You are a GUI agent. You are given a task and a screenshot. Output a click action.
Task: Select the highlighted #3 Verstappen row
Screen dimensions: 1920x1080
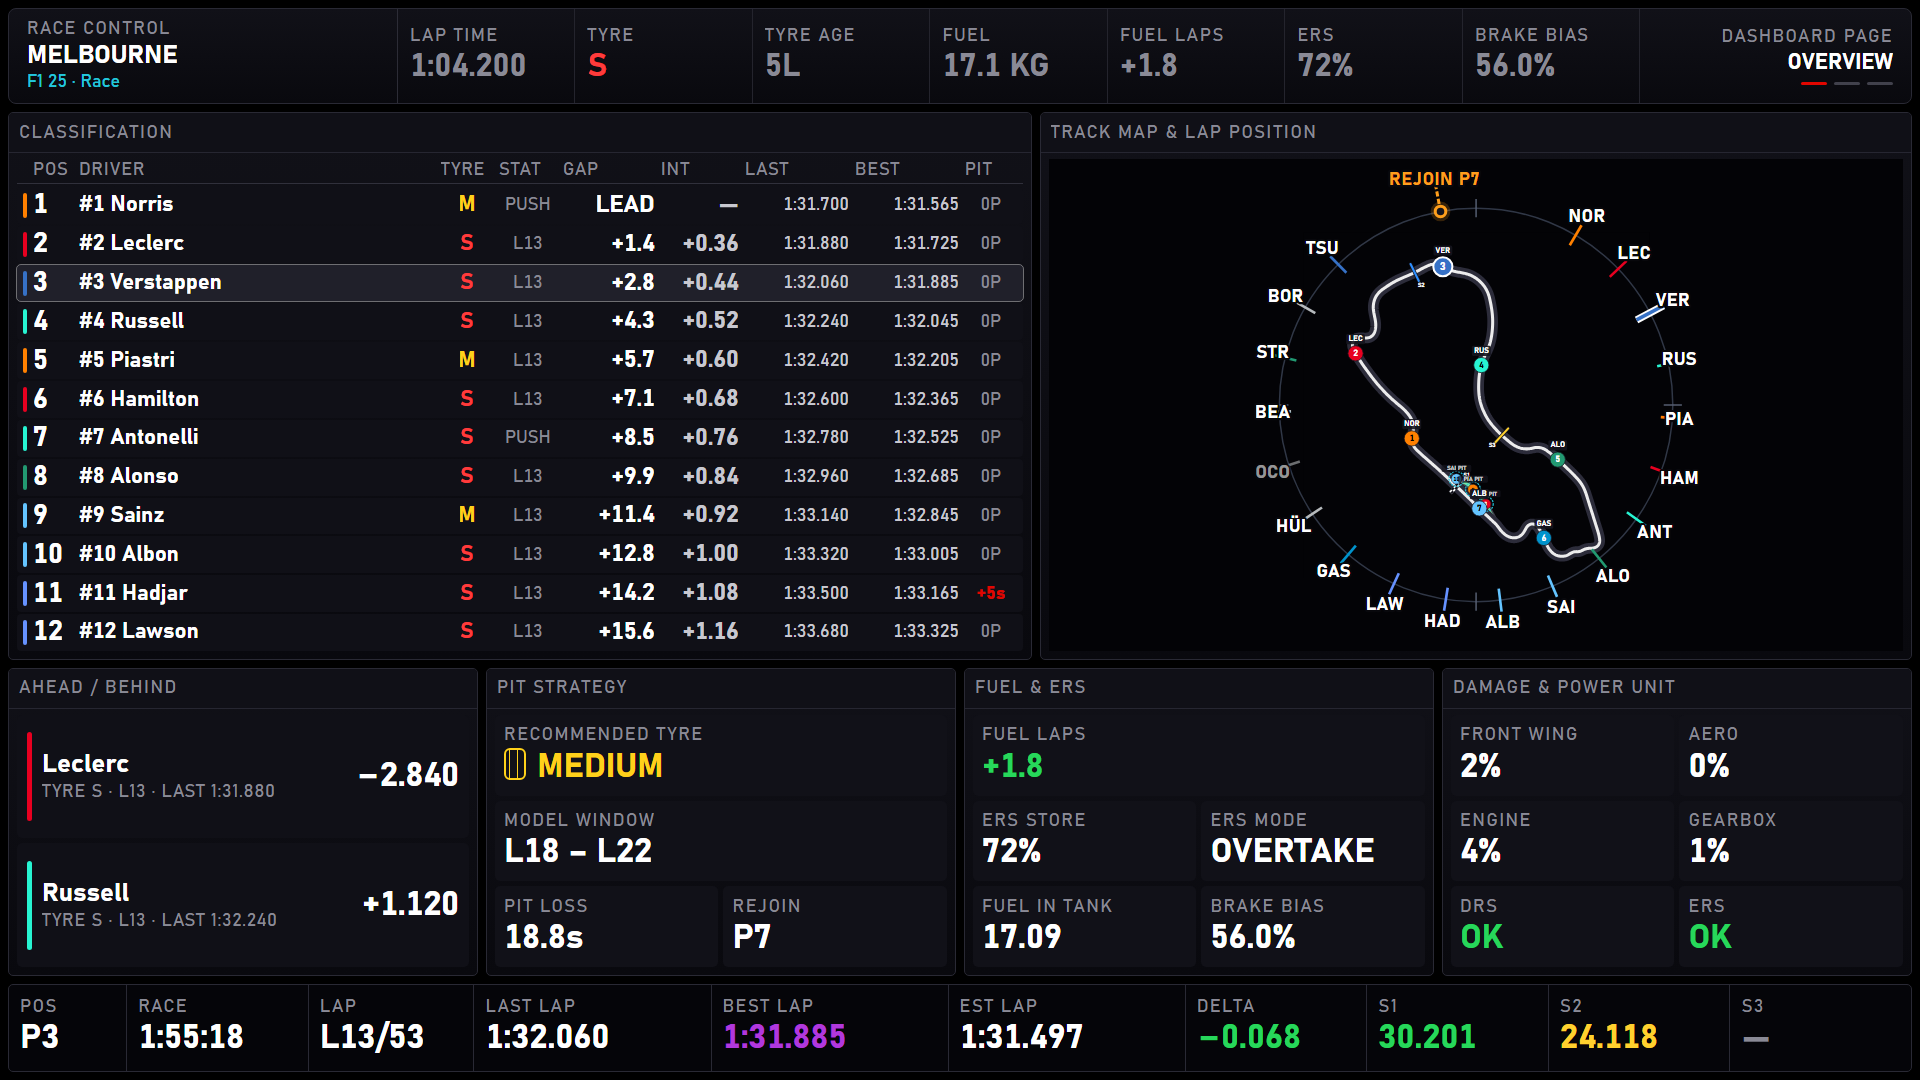click(x=520, y=282)
